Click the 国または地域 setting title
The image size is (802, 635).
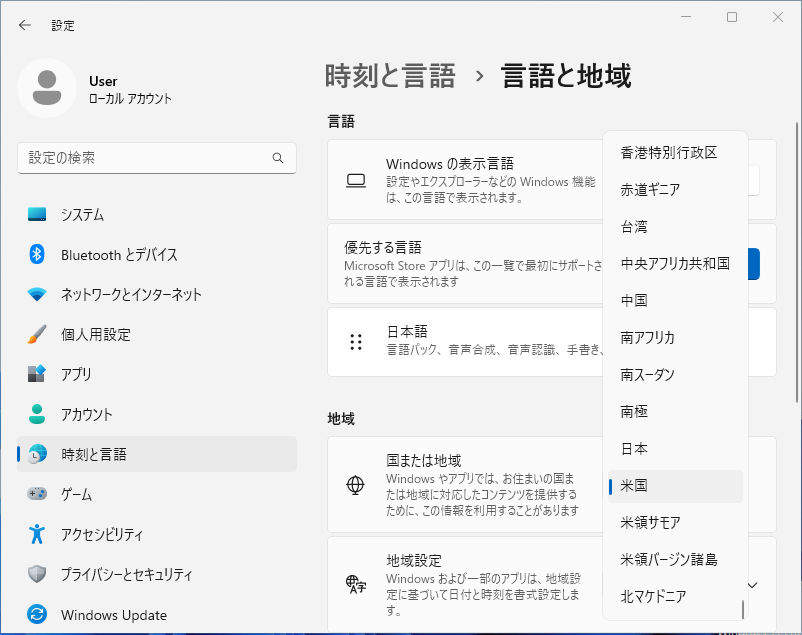[x=424, y=461]
